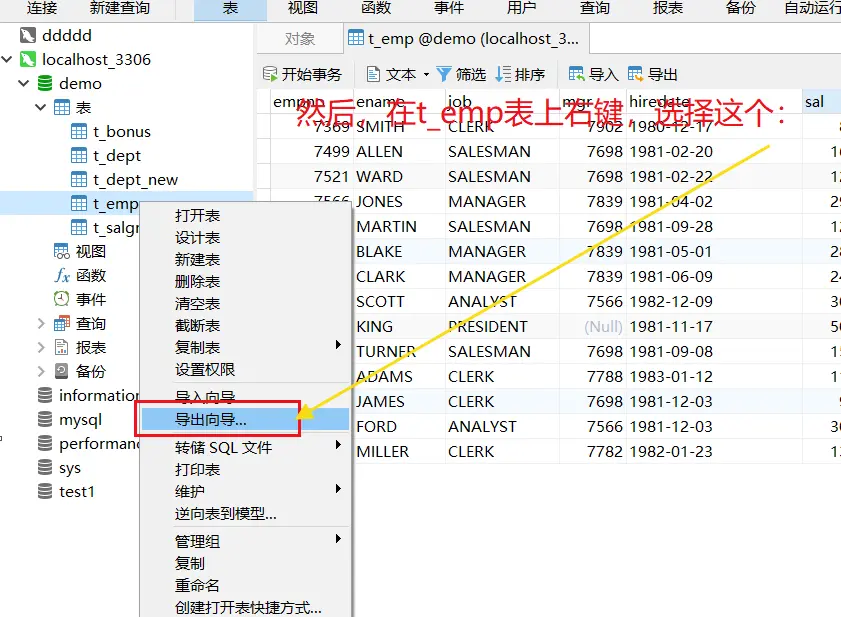Expand the 复制表 submenu arrow
Screen dimensions: 841x617
[x=338, y=345]
